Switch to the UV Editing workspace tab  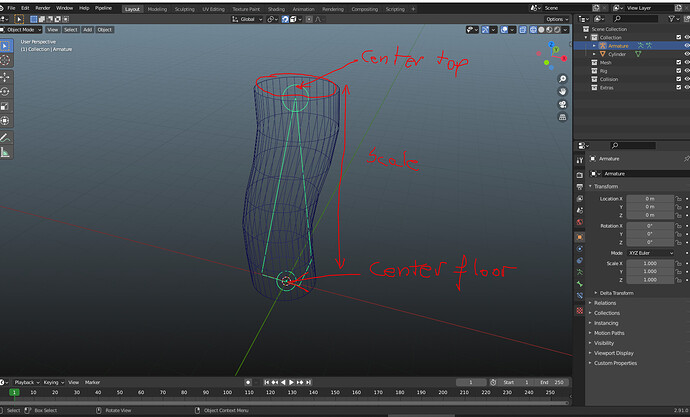click(213, 9)
